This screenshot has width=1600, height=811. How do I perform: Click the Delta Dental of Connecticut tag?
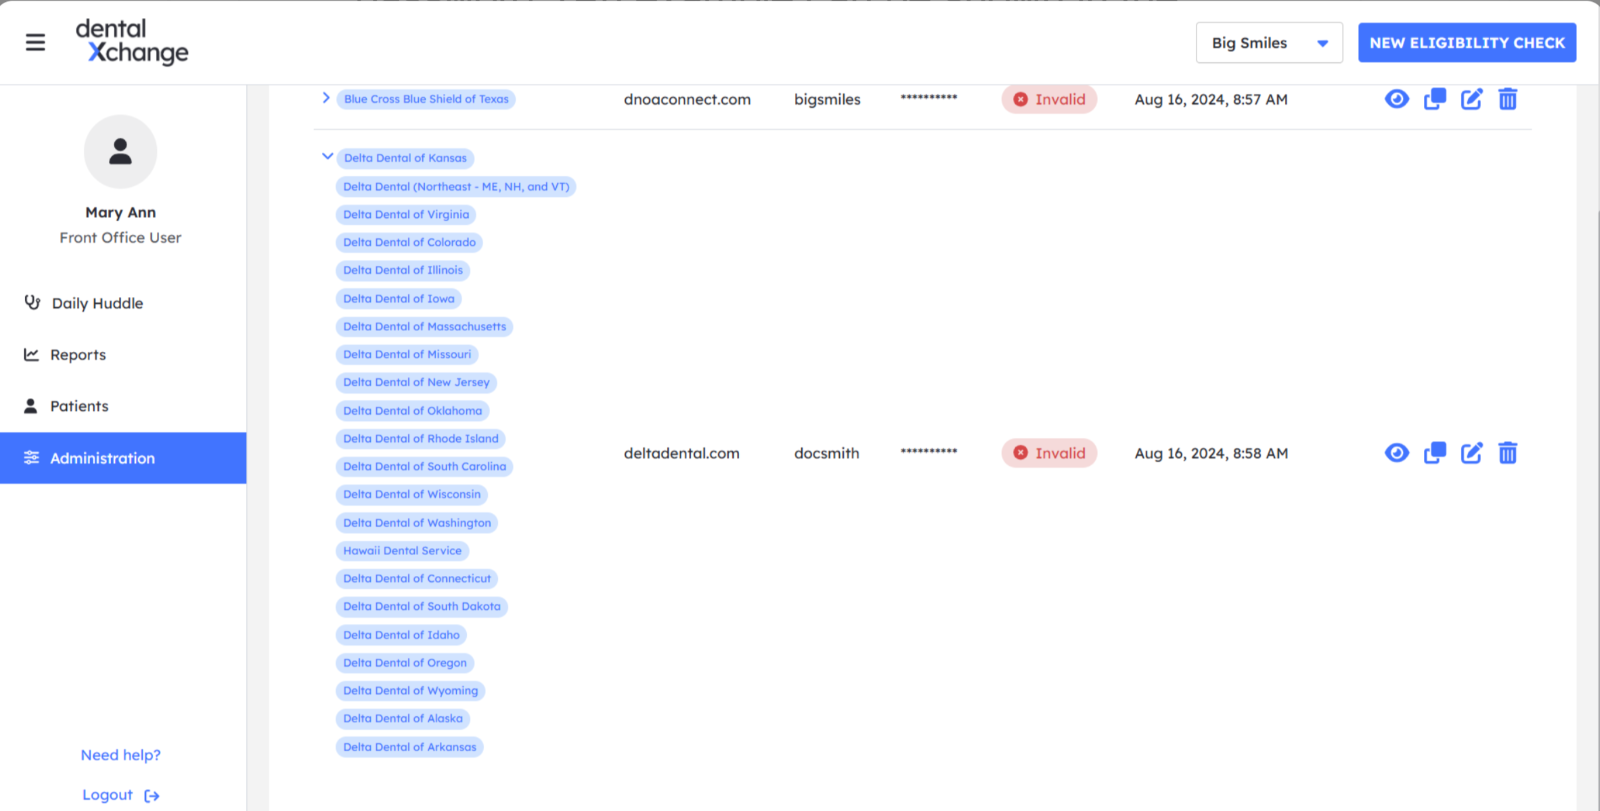417,579
